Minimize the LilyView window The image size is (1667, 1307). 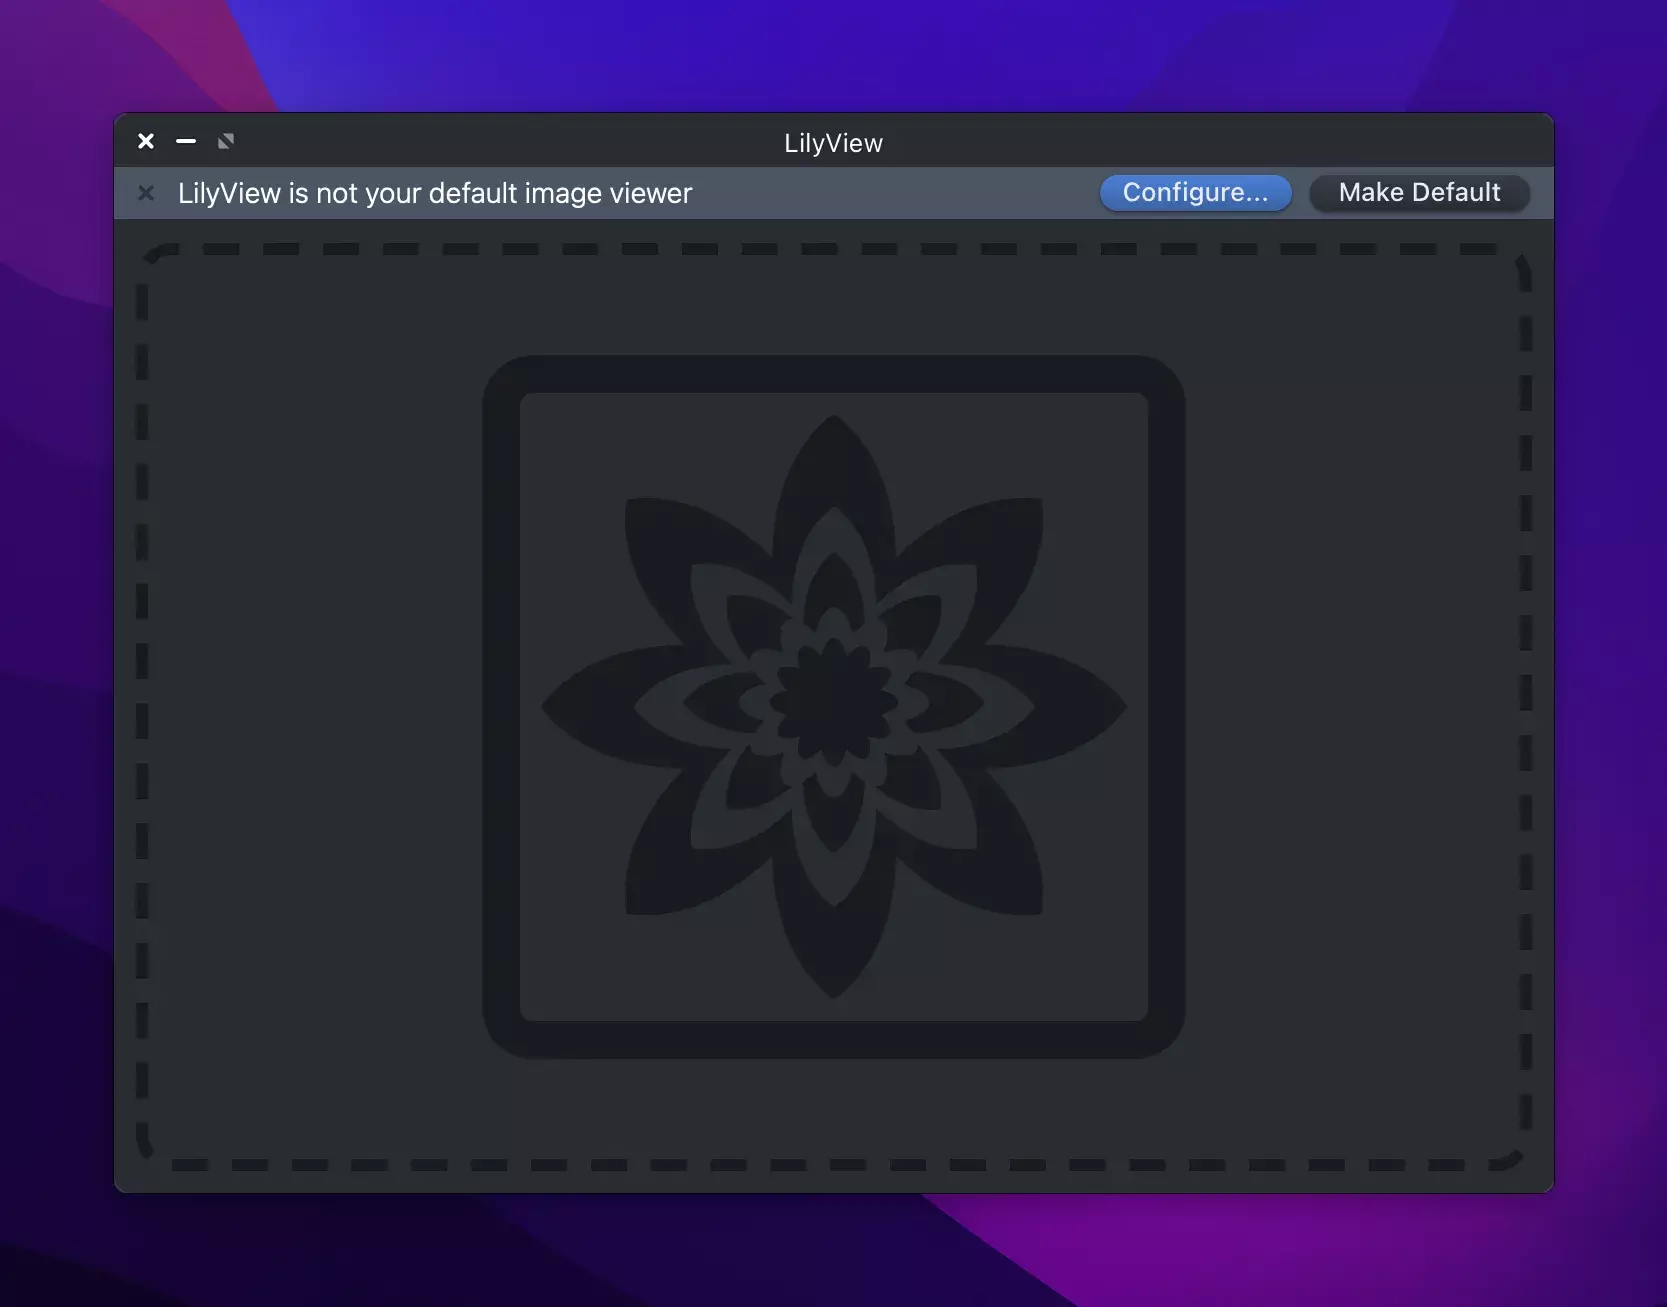pyautogui.click(x=186, y=141)
